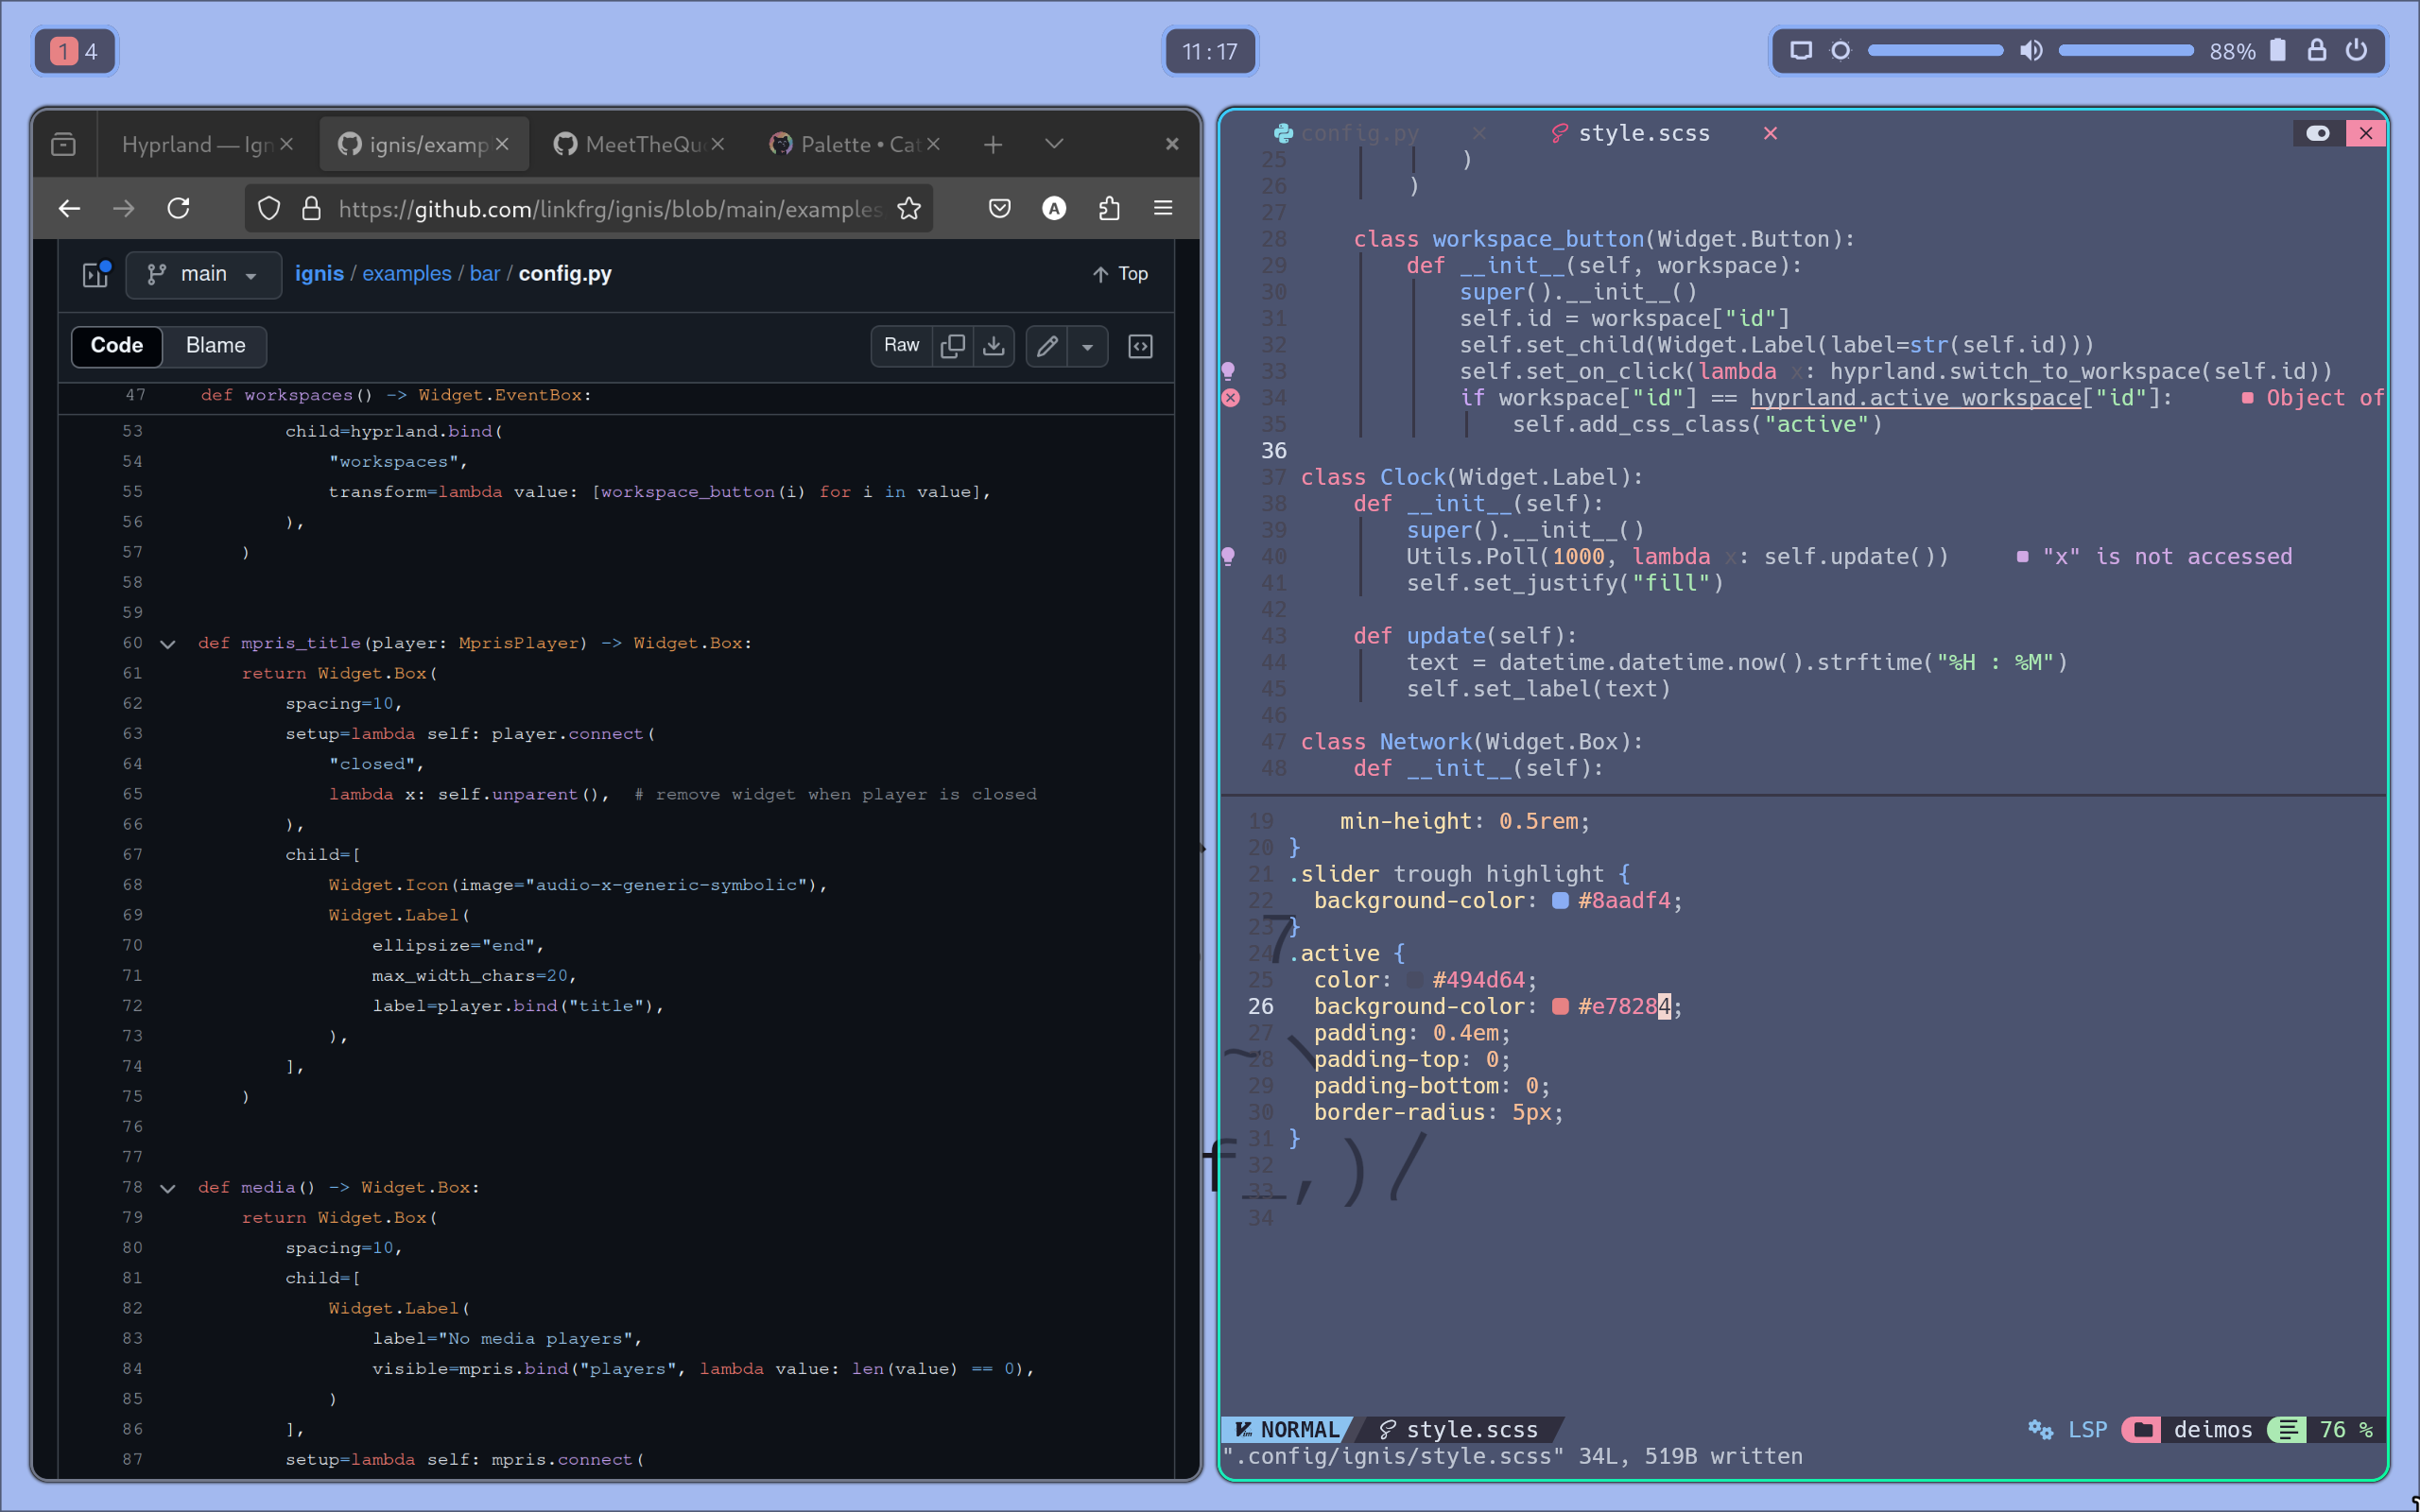This screenshot has height=1512, width=2420.
Task: Open the browser extensions puzzle icon
Action: (1109, 208)
